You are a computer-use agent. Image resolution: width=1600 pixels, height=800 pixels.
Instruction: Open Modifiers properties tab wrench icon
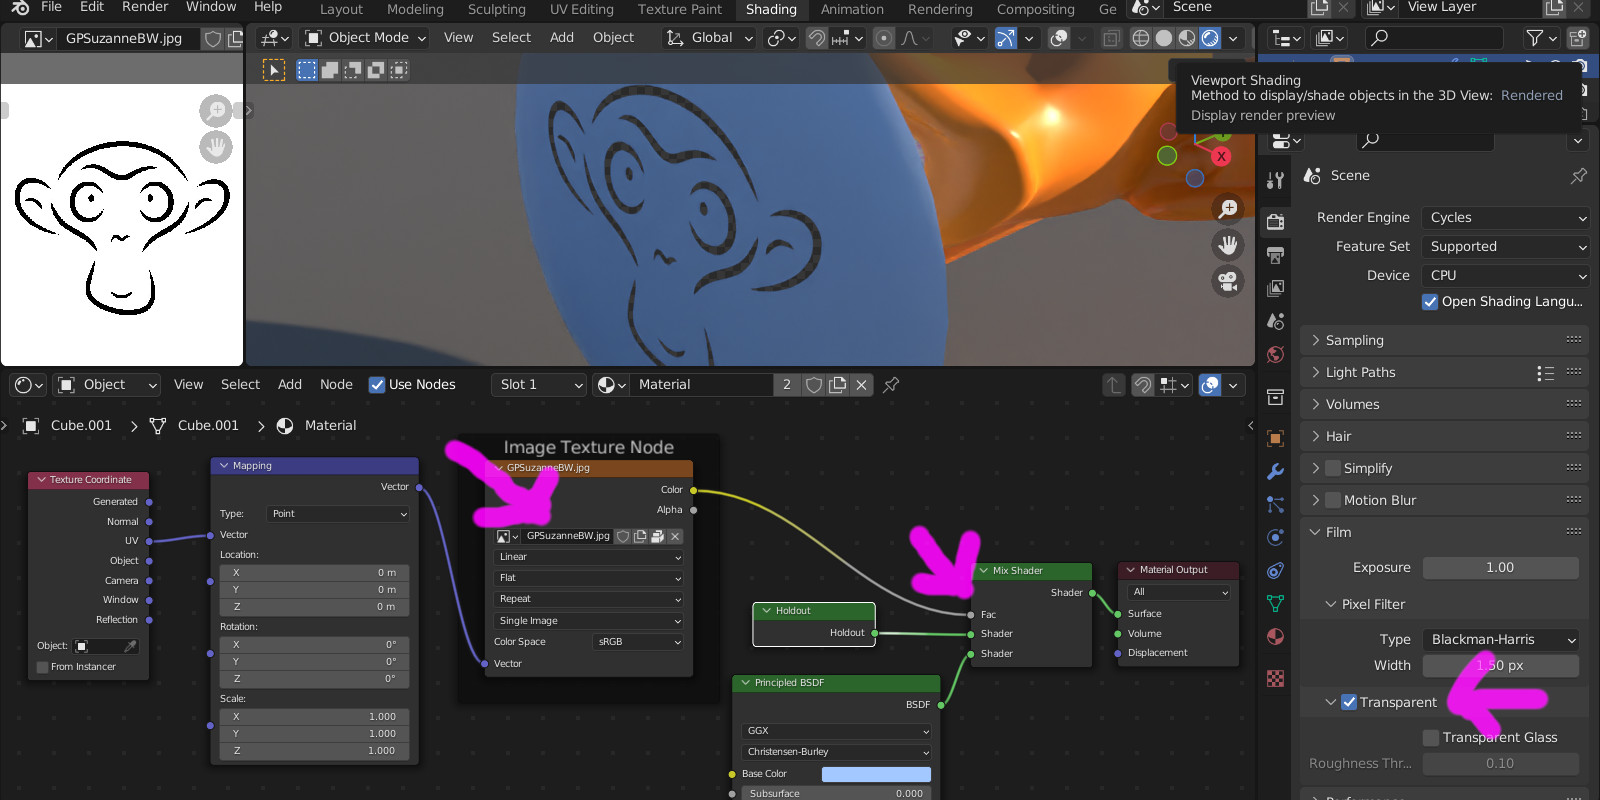pyautogui.click(x=1275, y=471)
